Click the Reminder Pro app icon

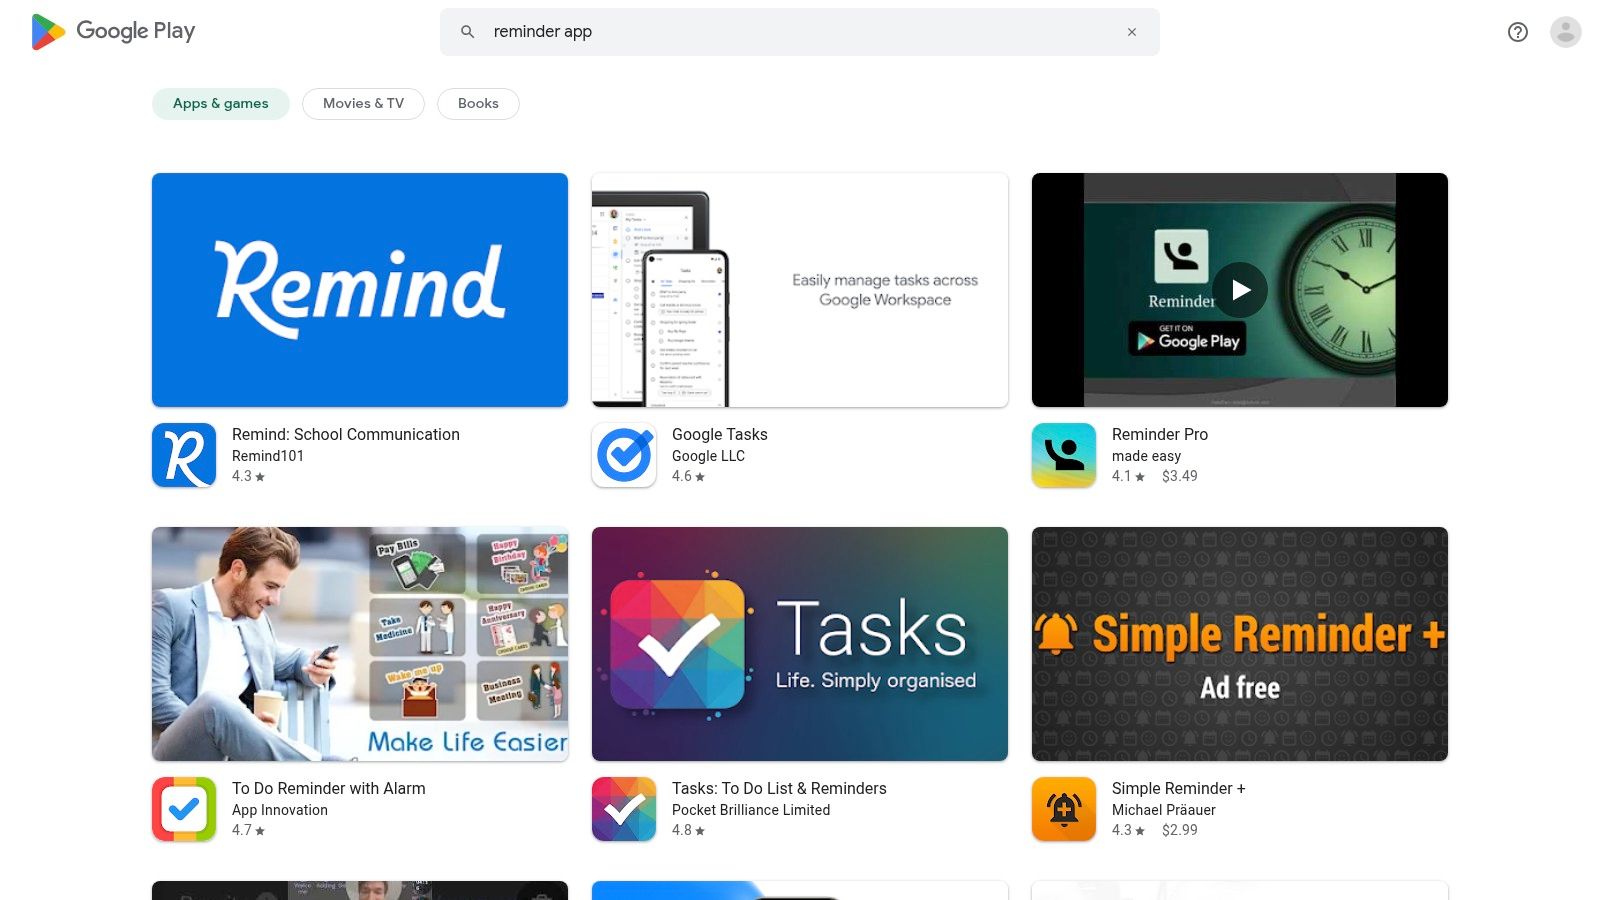coord(1064,455)
